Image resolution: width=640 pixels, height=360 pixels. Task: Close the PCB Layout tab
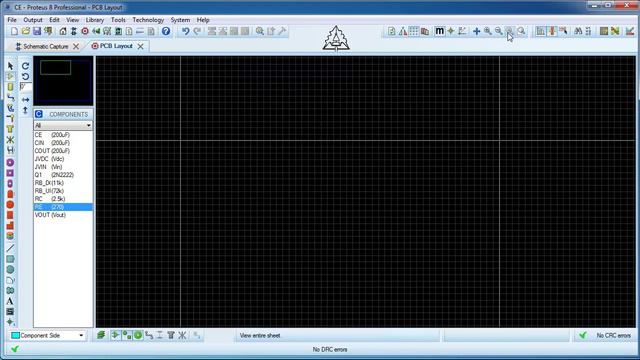click(x=140, y=47)
